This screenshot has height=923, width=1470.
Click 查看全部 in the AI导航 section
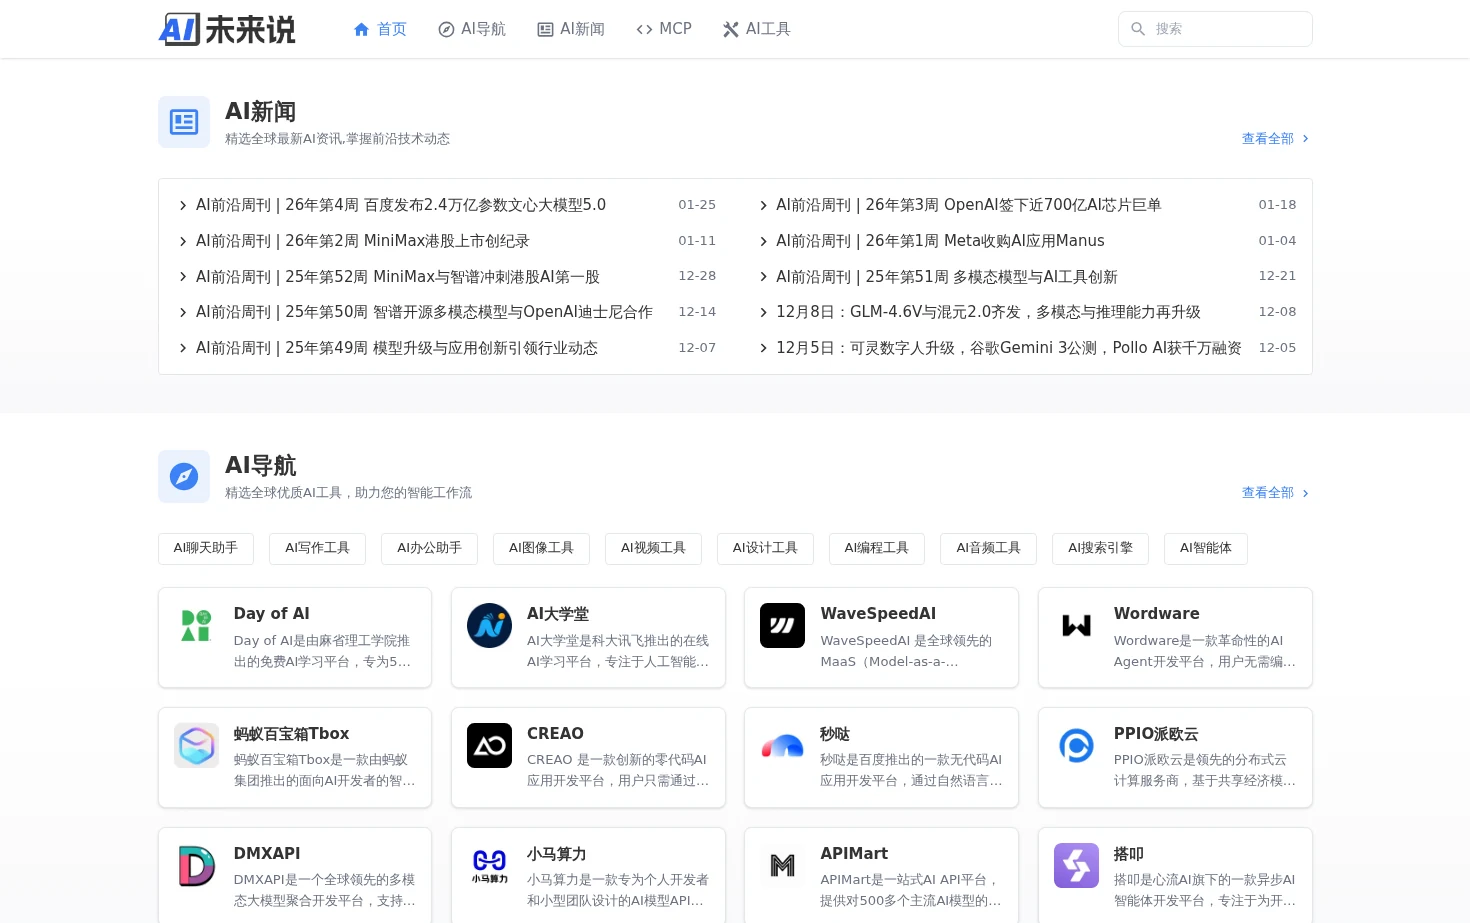click(x=1275, y=493)
